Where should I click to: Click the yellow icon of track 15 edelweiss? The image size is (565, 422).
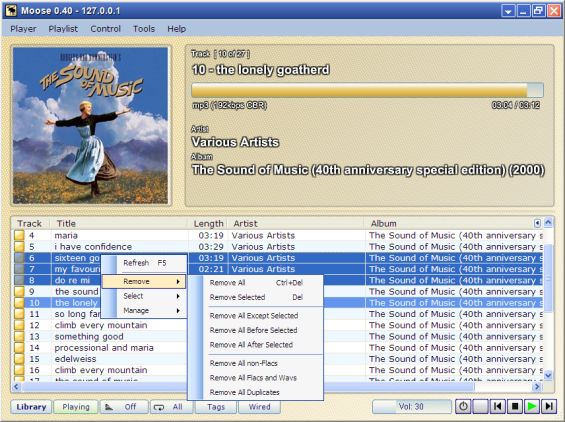pyautogui.click(x=19, y=359)
